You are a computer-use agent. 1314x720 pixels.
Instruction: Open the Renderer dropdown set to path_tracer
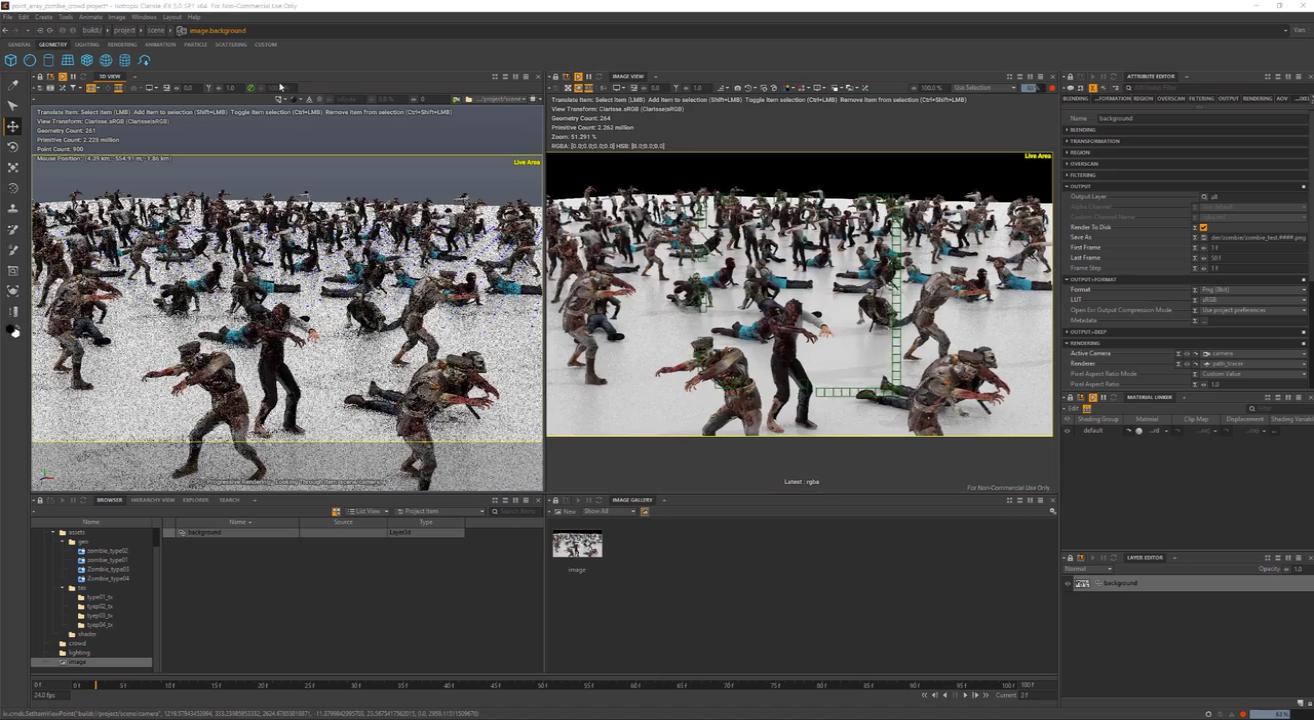point(1253,363)
